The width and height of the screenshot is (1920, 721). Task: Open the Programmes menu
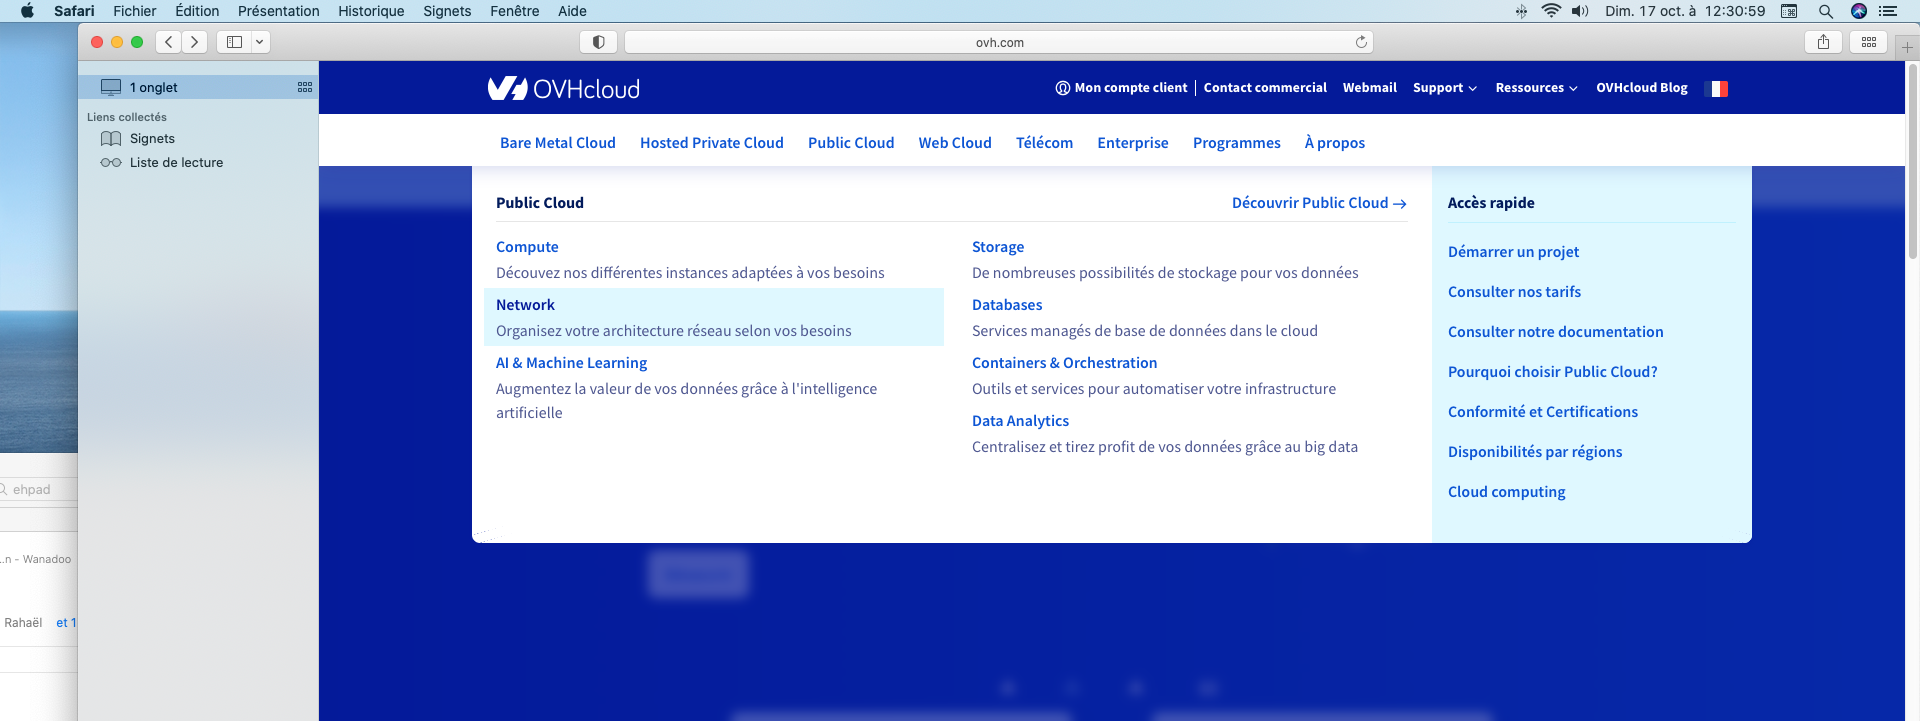(1236, 143)
